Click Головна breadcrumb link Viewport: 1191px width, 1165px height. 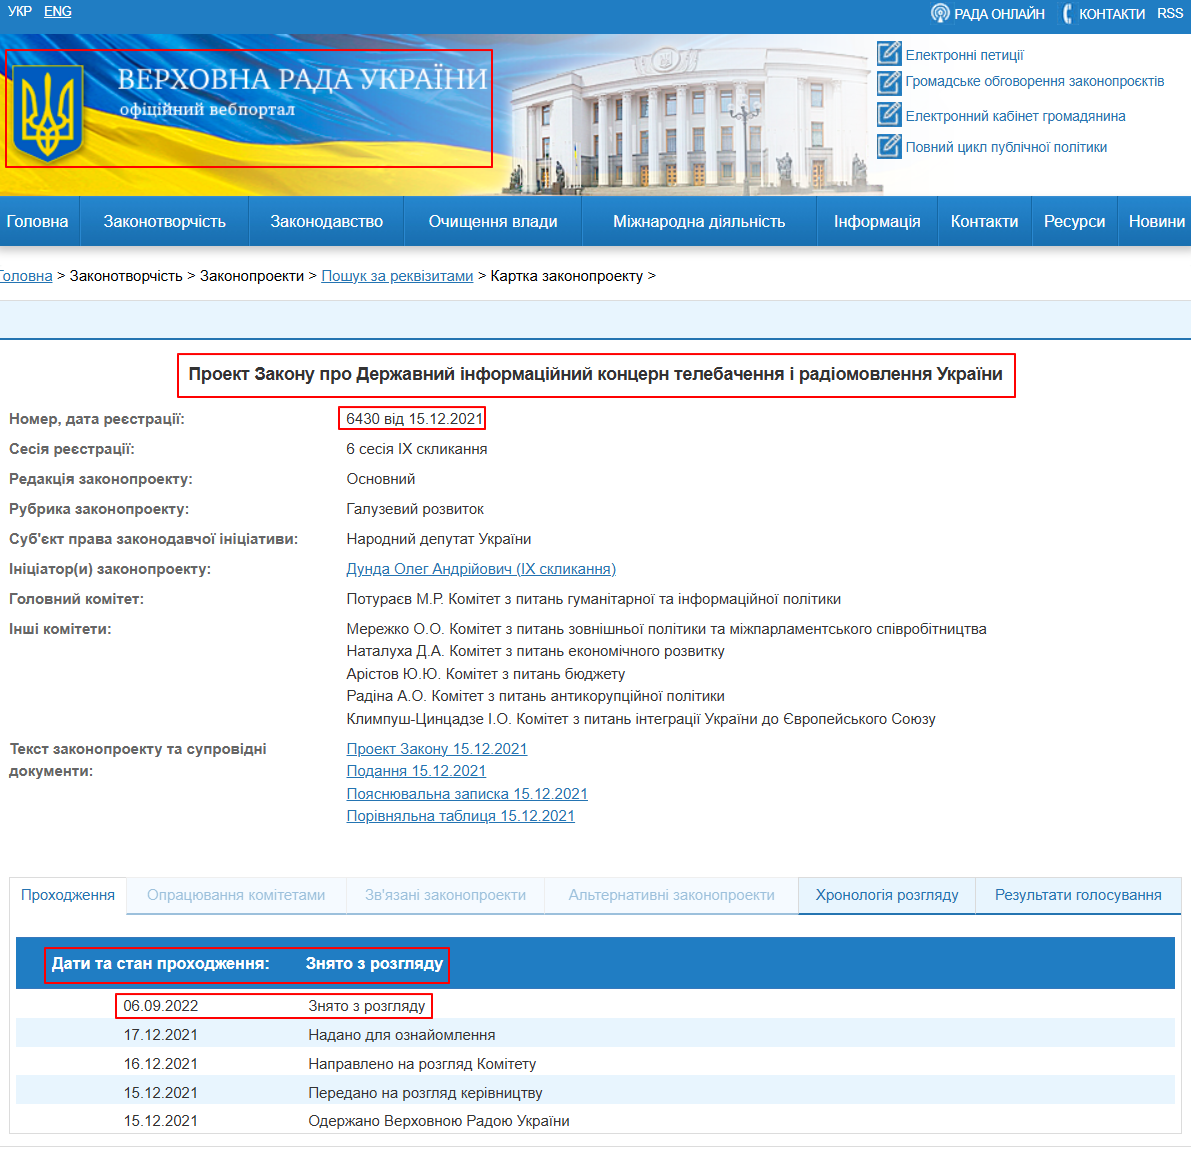pyautogui.click(x=26, y=276)
